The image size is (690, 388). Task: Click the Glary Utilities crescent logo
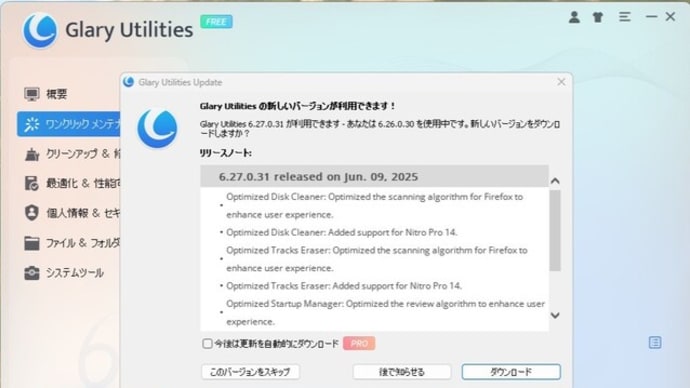(x=40, y=30)
